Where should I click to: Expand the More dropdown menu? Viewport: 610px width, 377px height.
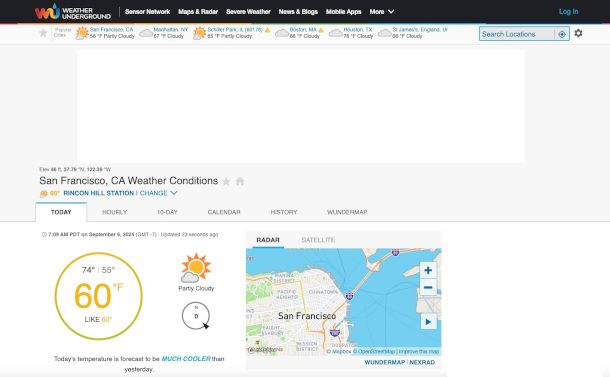pyautogui.click(x=382, y=12)
